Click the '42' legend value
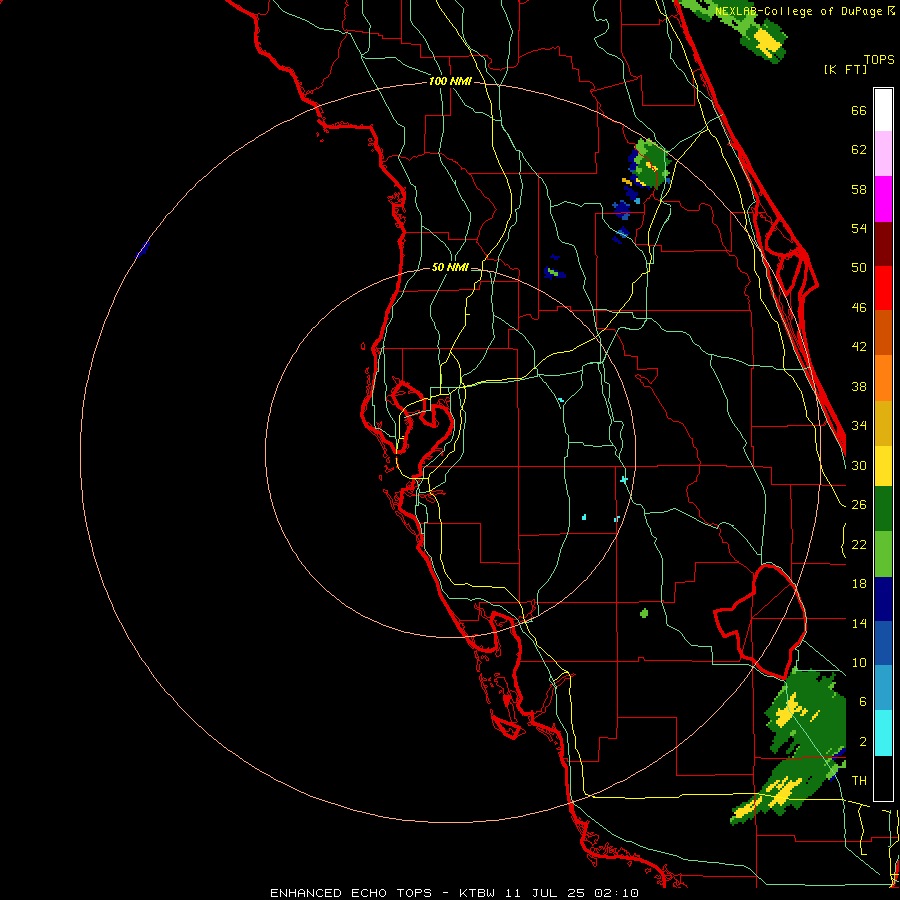The width and height of the screenshot is (900, 900). point(859,347)
